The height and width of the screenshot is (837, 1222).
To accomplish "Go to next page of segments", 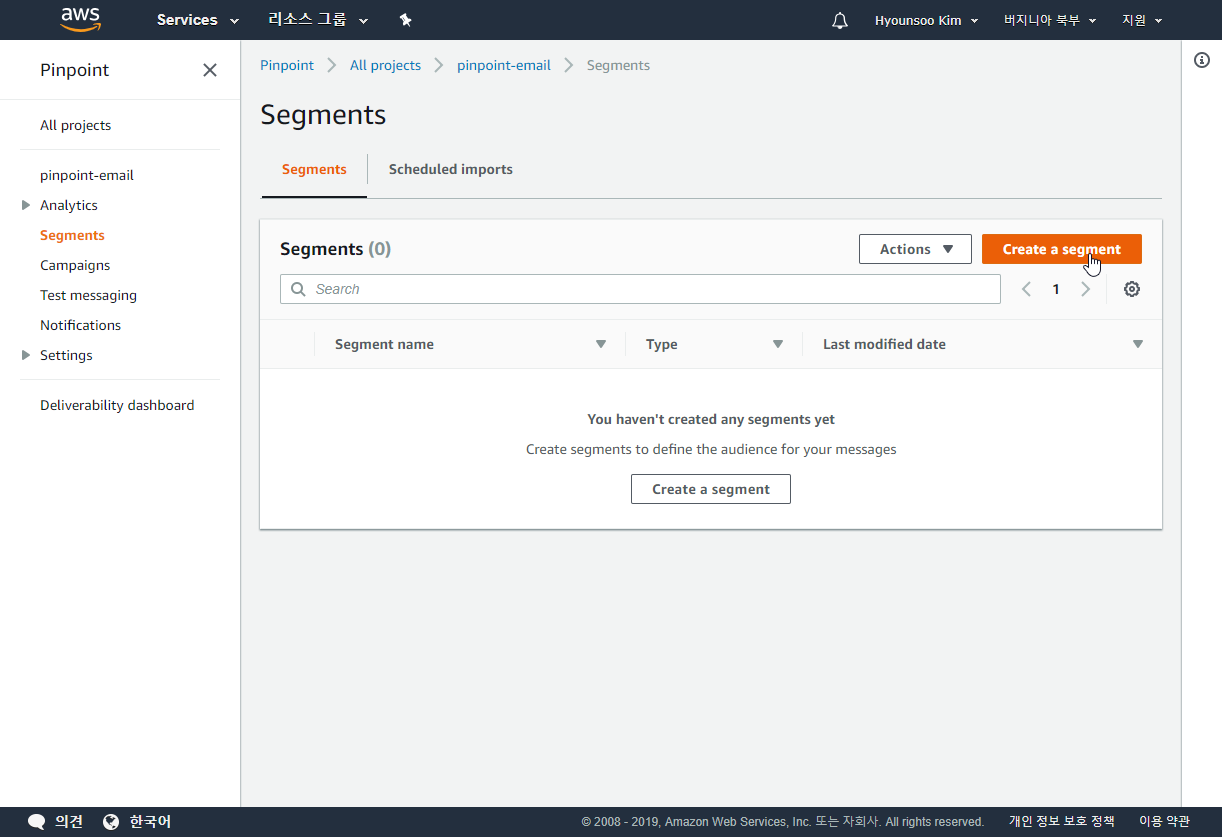I will (x=1086, y=289).
